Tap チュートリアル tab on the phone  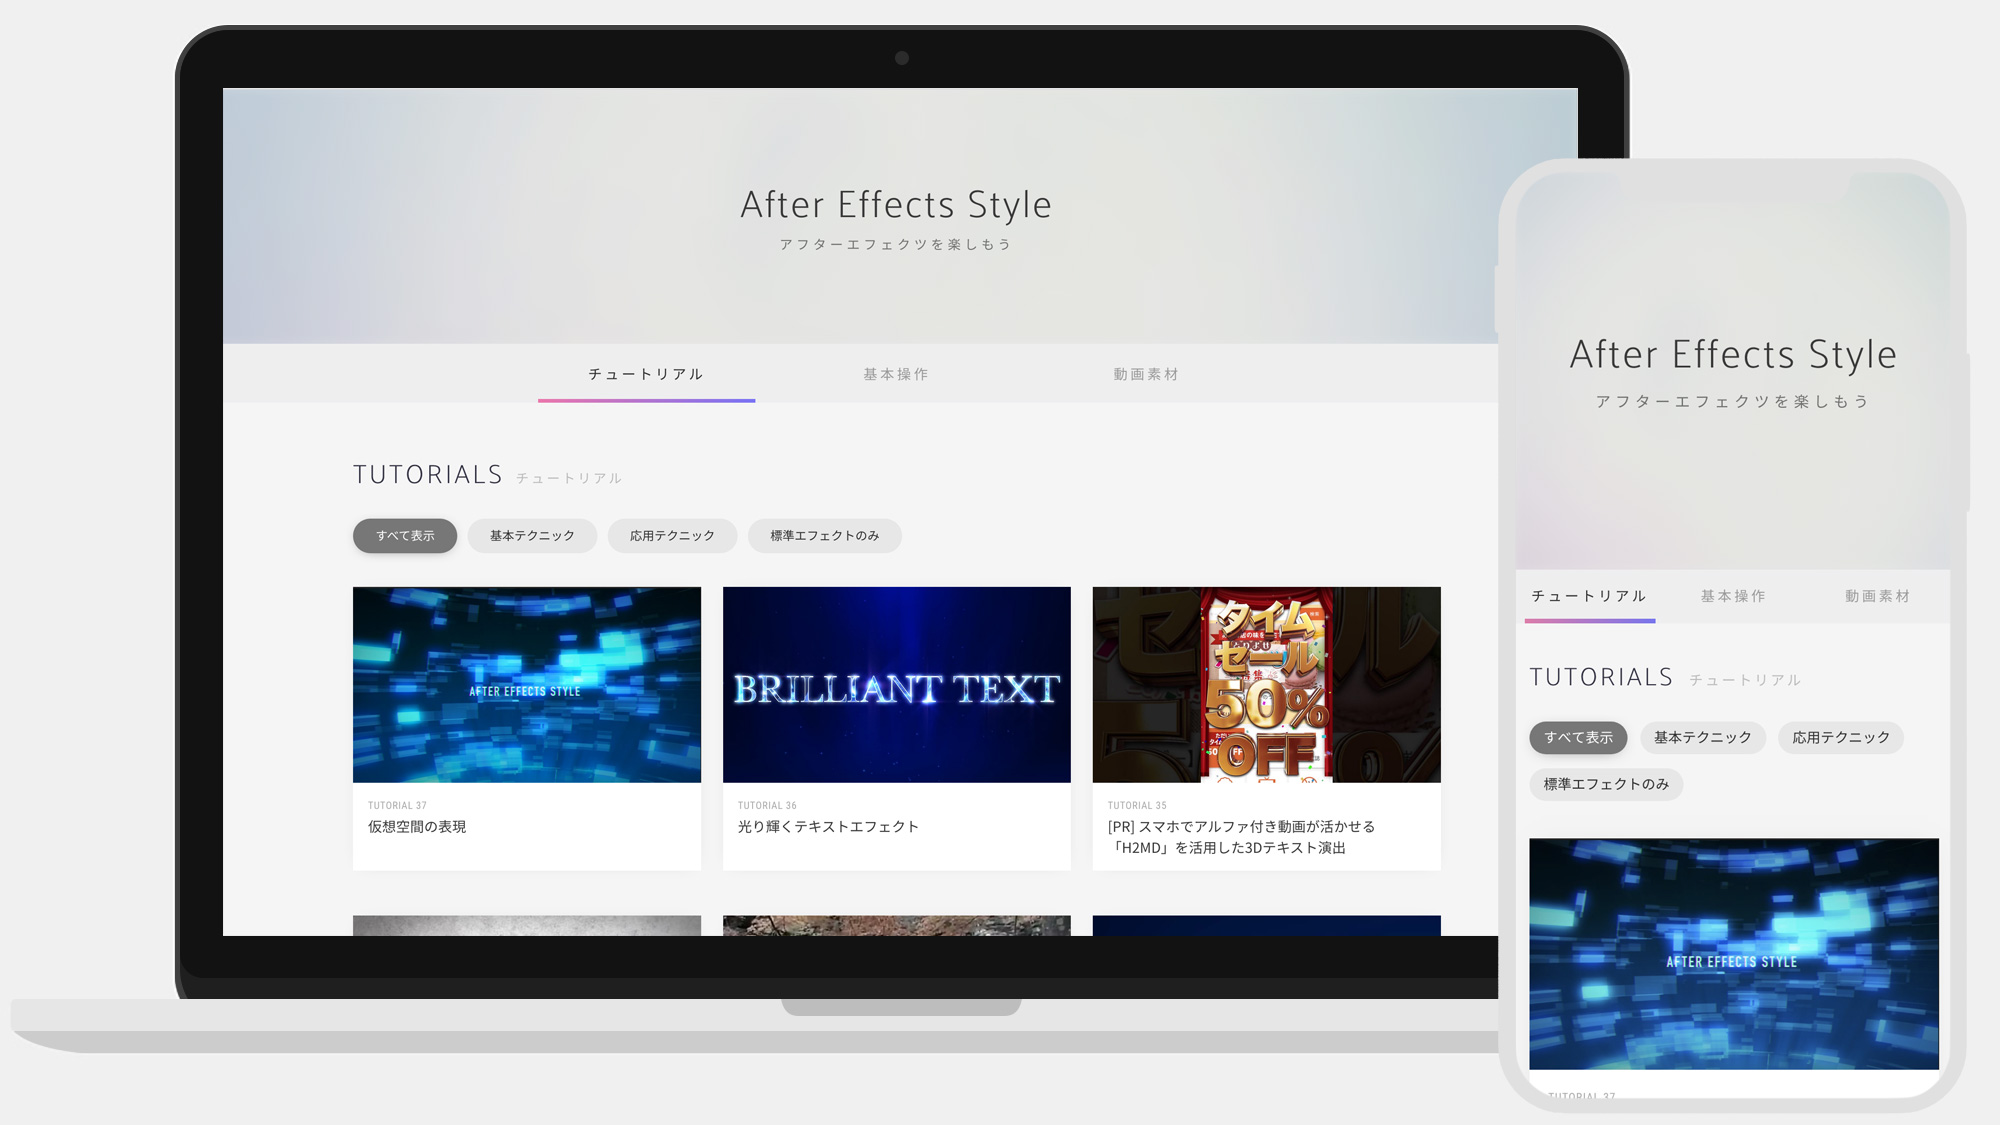(1589, 596)
